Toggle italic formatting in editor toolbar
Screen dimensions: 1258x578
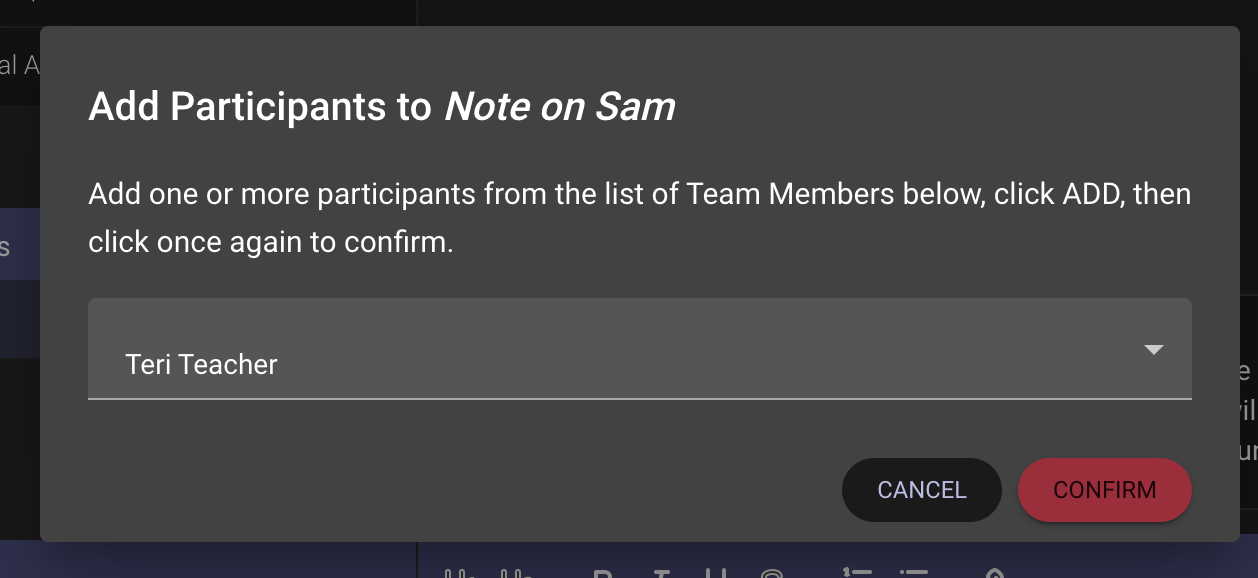click(660, 574)
